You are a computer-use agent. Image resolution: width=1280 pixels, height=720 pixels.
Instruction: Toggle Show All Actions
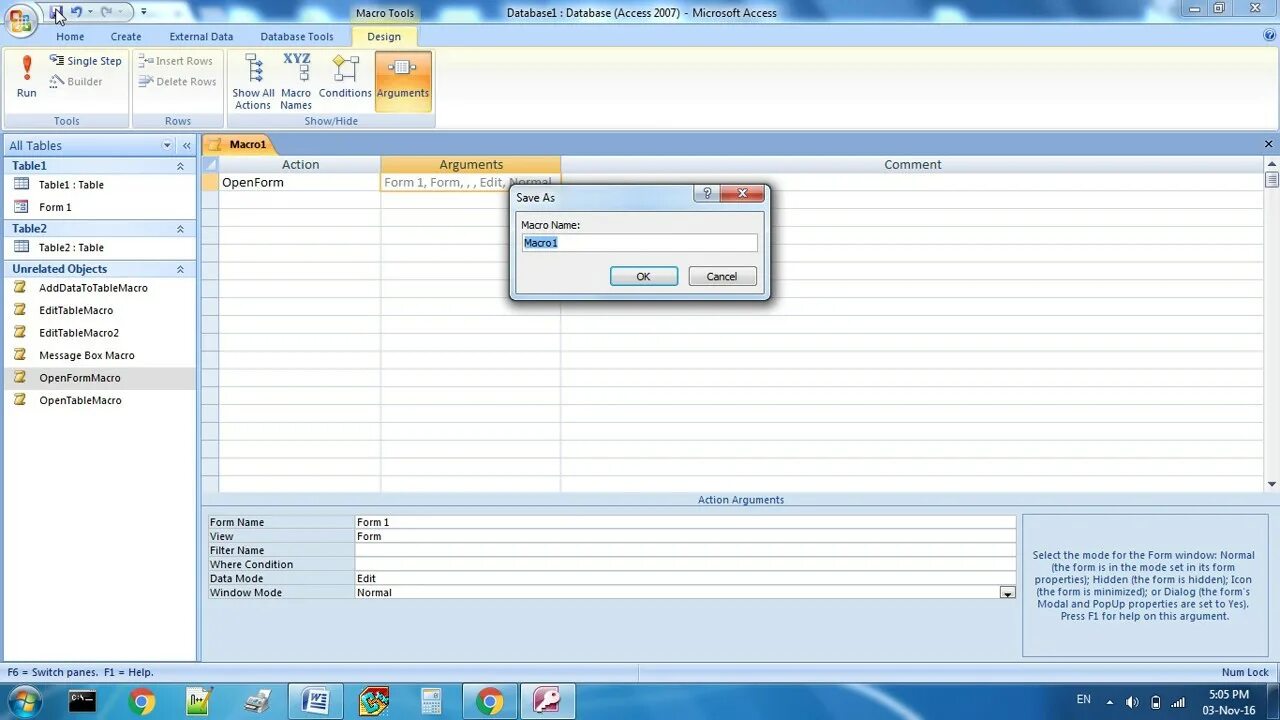[253, 81]
